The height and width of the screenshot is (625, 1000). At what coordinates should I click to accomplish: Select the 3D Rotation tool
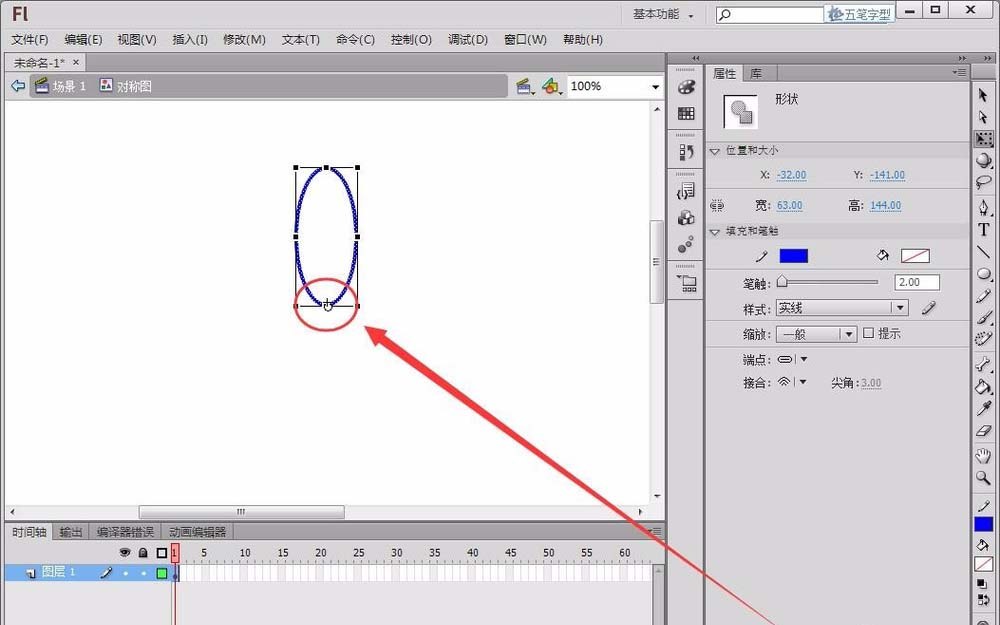tap(983, 160)
